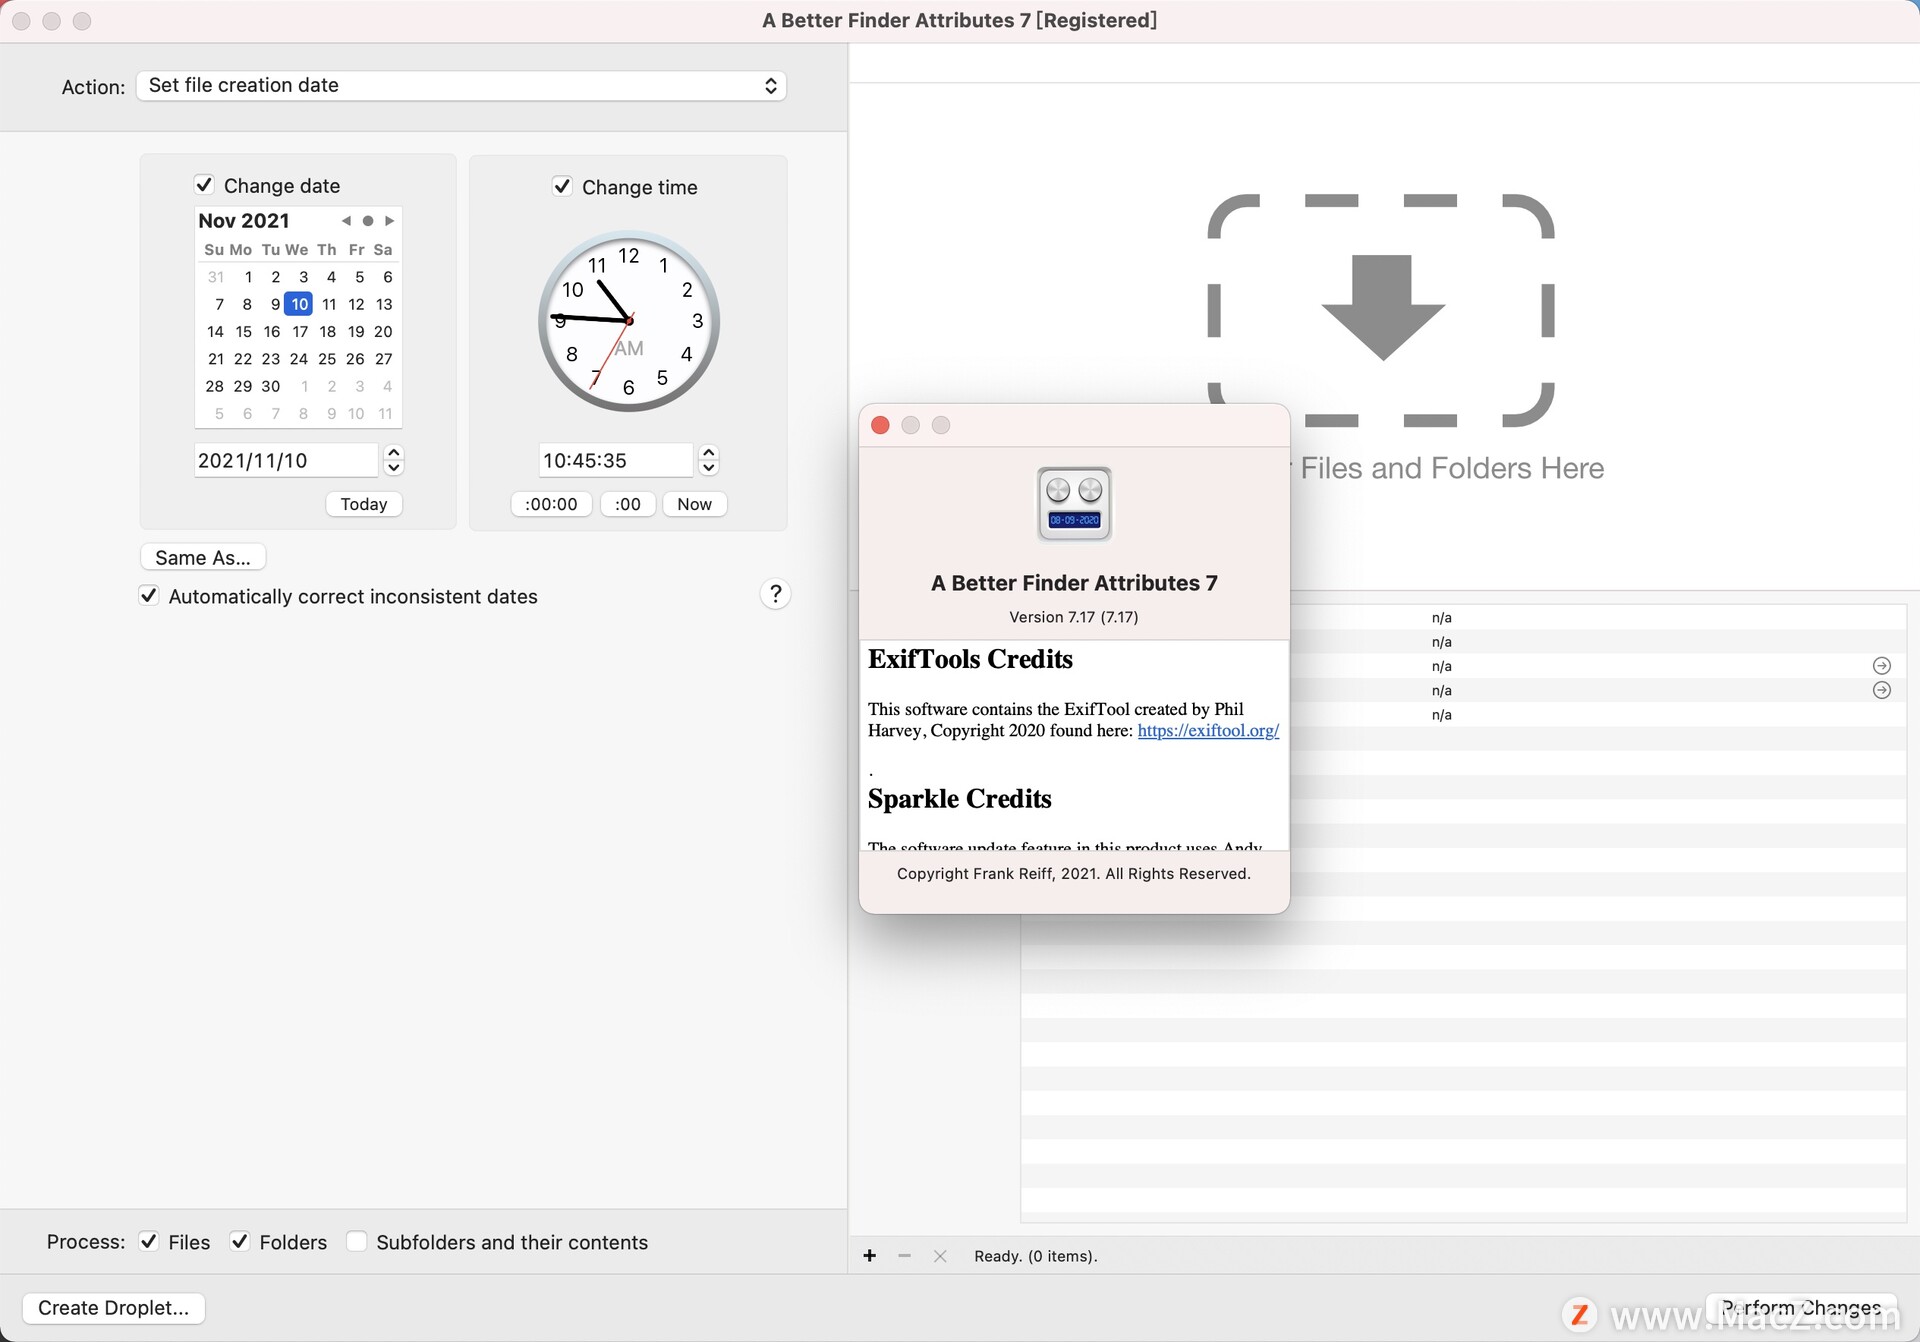Uncheck Process Files checkbox
This screenshot has height=1342, width=1920.
coord(149,1242)
